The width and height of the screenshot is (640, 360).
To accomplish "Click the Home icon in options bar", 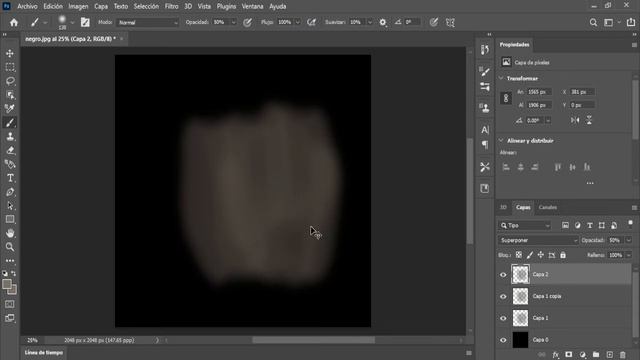I will (14, 22).
